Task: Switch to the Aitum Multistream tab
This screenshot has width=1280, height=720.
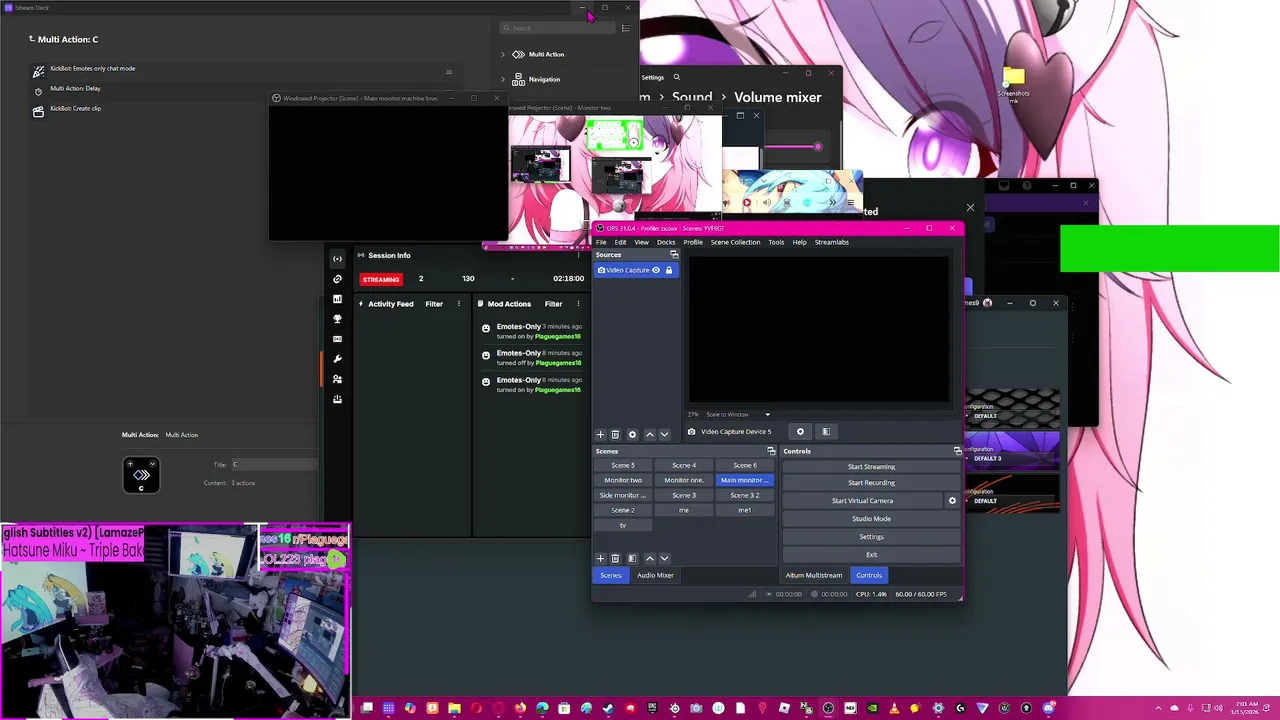Action: [x=814, y=575]
